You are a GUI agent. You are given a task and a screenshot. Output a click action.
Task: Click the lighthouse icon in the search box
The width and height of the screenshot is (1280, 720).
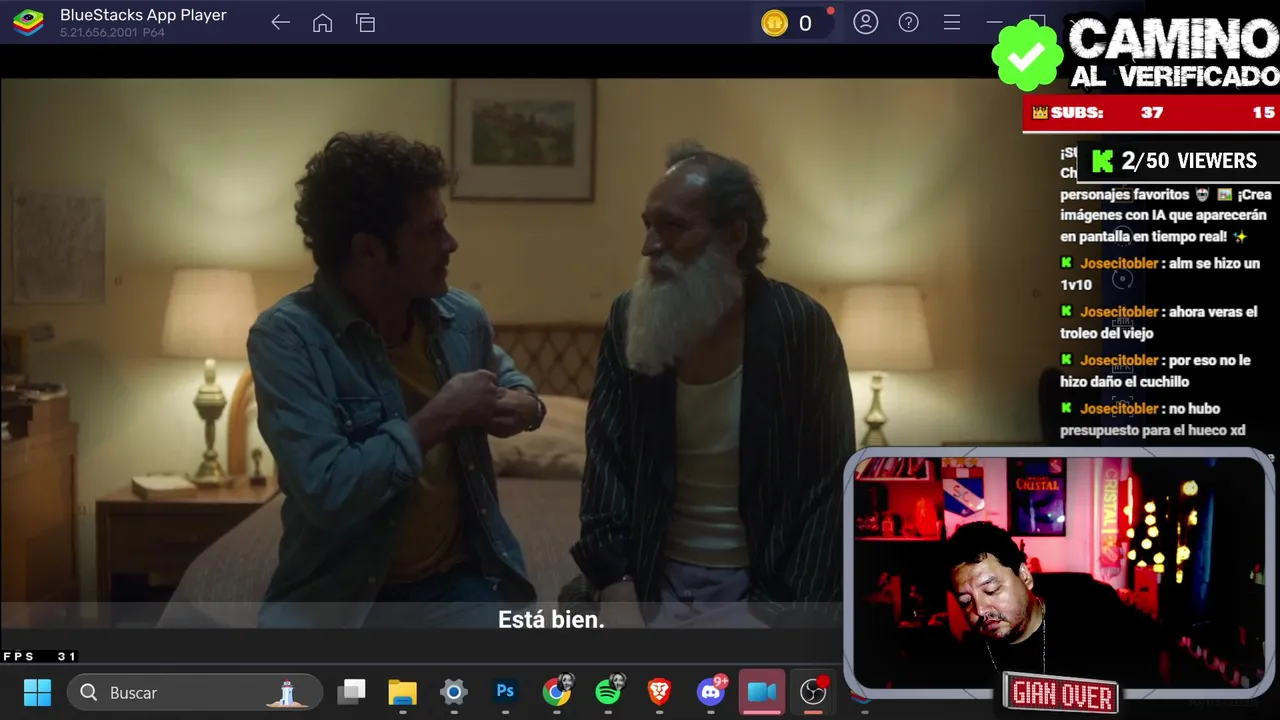pos(287,692)
